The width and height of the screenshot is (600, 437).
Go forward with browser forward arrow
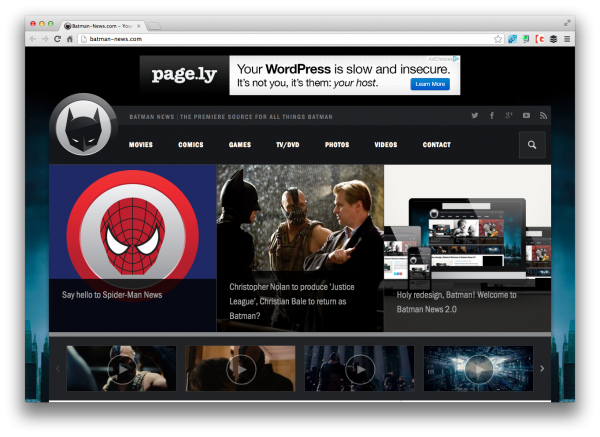(x=45, y=39)
